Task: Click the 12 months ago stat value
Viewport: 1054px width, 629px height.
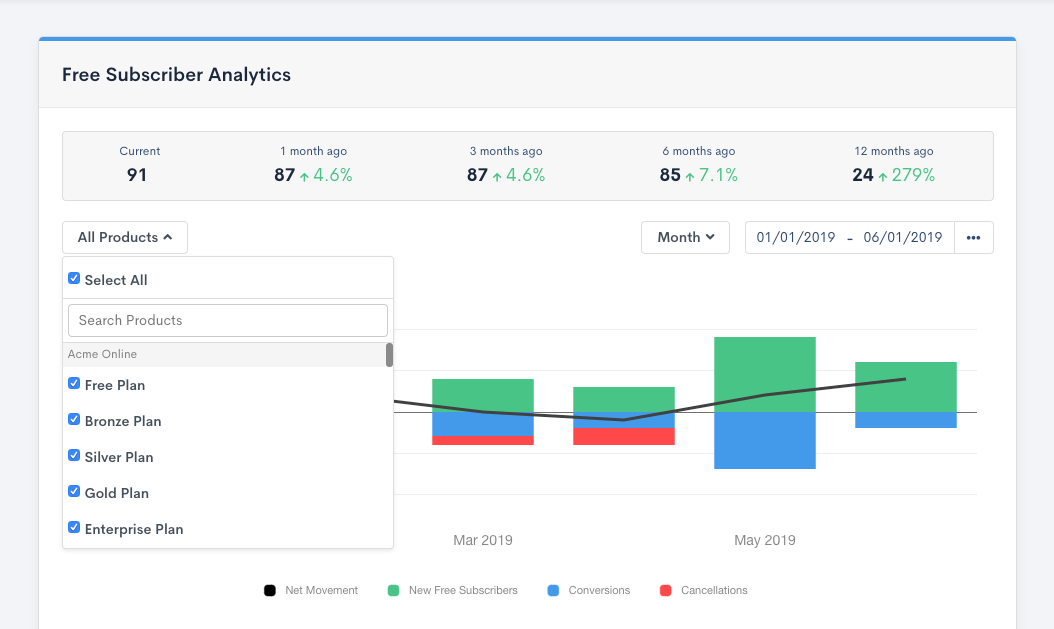Action: (x=865, y=173)
